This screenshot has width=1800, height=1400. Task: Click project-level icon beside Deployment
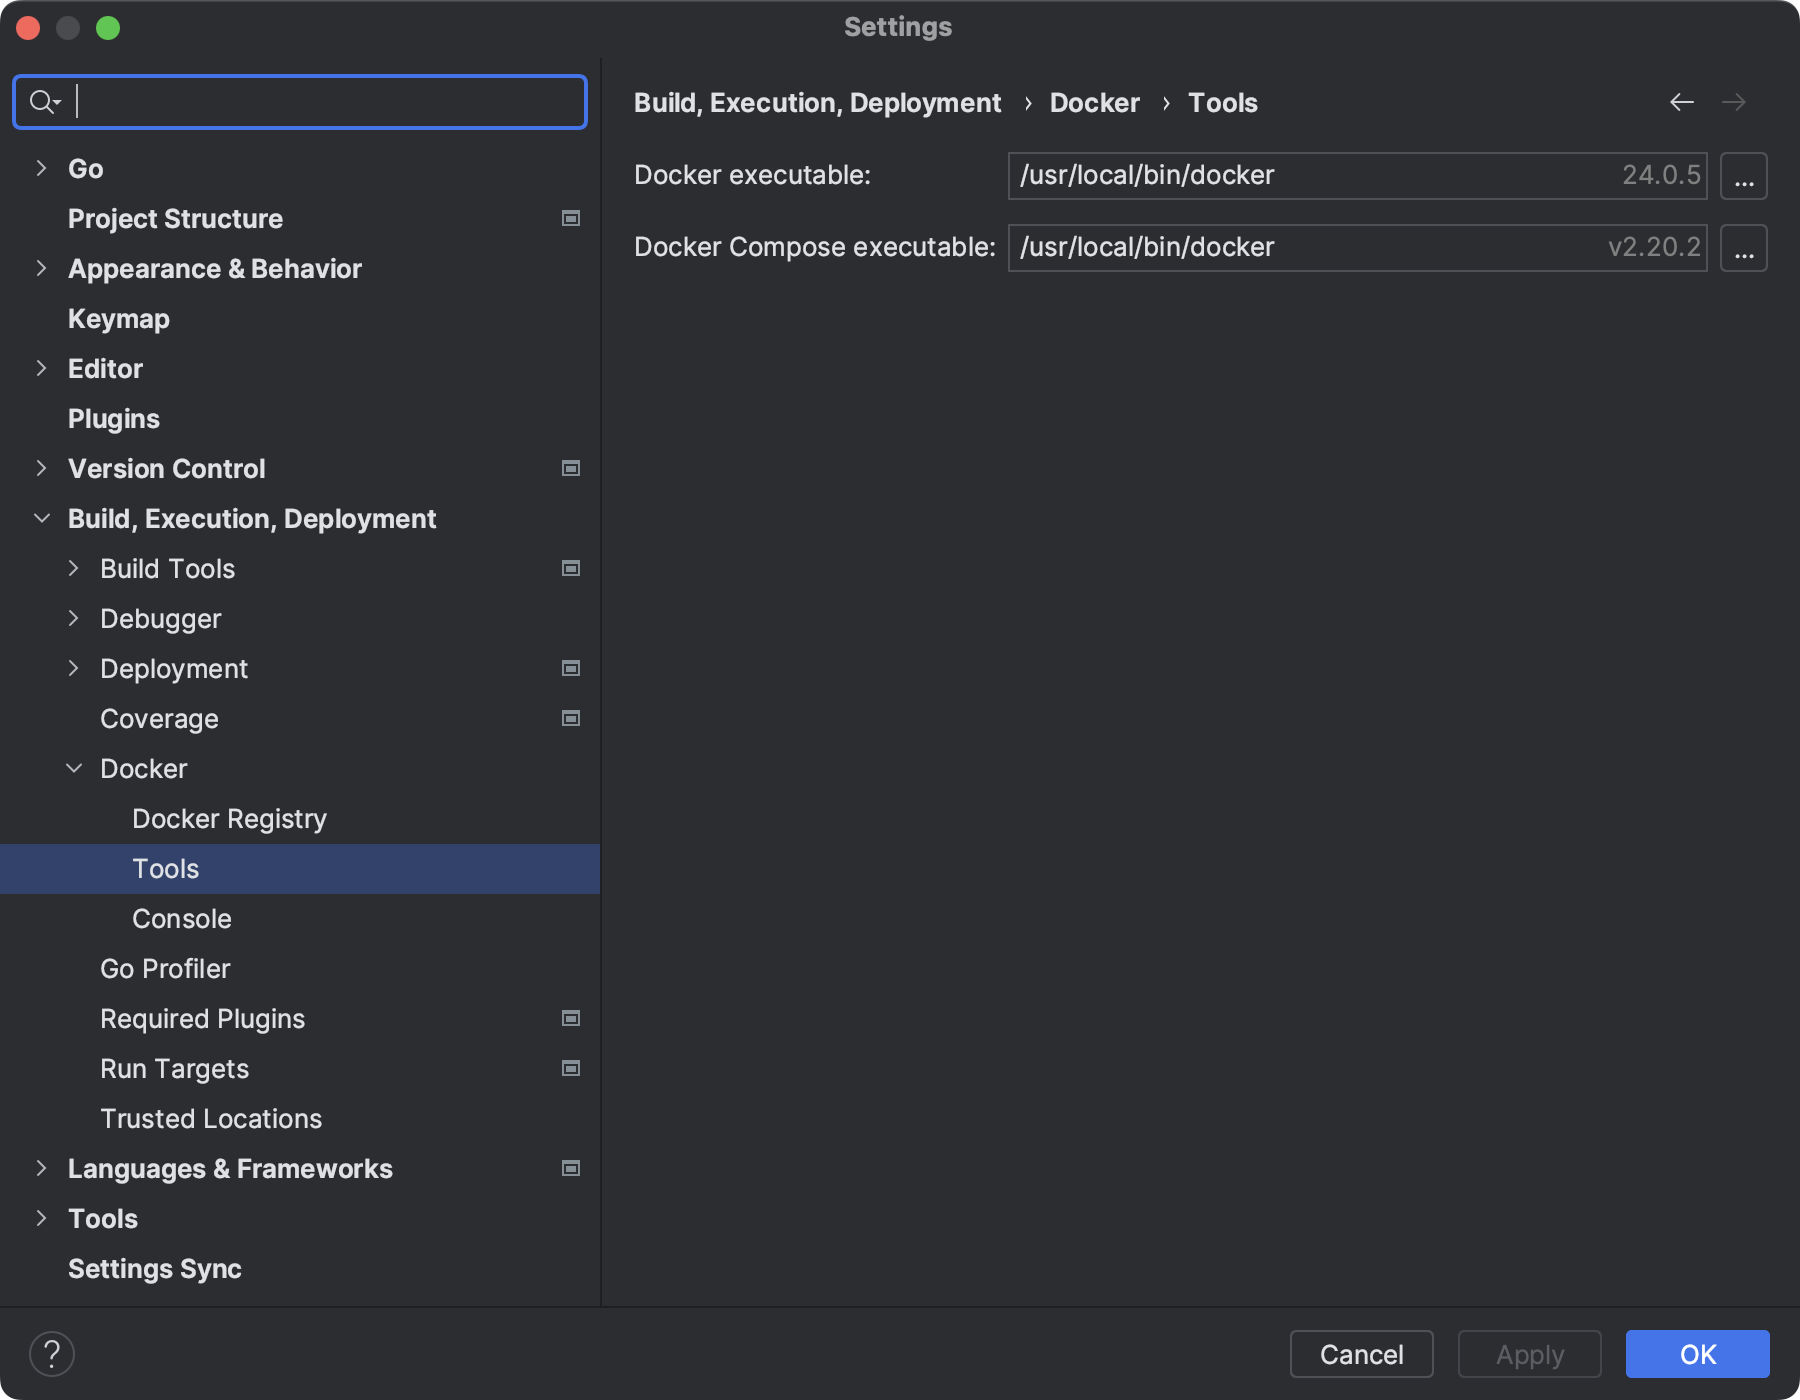click(x=571, y=668)
